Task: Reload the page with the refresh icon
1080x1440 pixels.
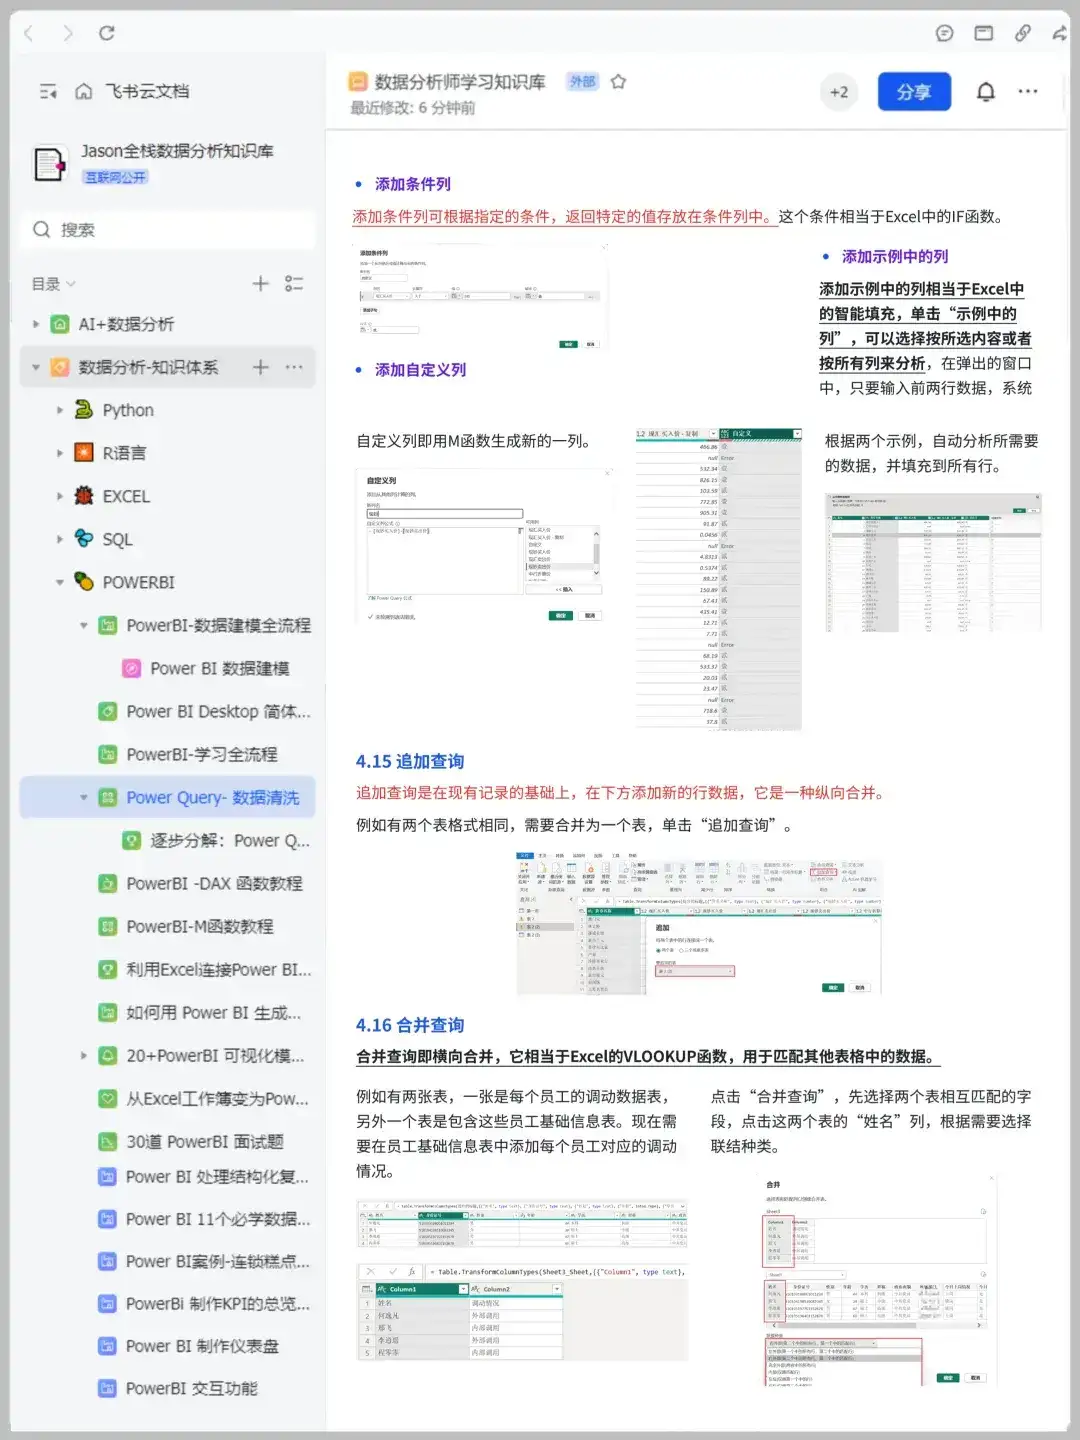Action: [x=108, y=33]
